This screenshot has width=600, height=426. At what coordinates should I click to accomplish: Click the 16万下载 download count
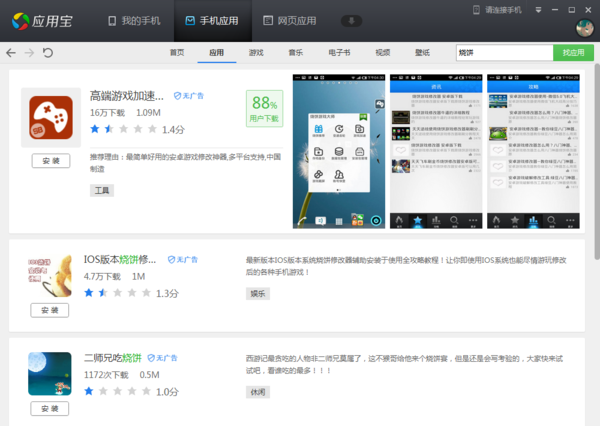108,113
